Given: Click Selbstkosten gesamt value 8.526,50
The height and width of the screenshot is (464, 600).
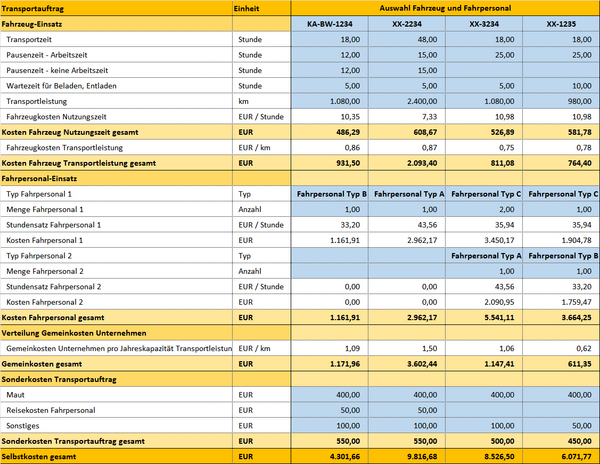Looking at the screenshot, I should pos(484,456).
